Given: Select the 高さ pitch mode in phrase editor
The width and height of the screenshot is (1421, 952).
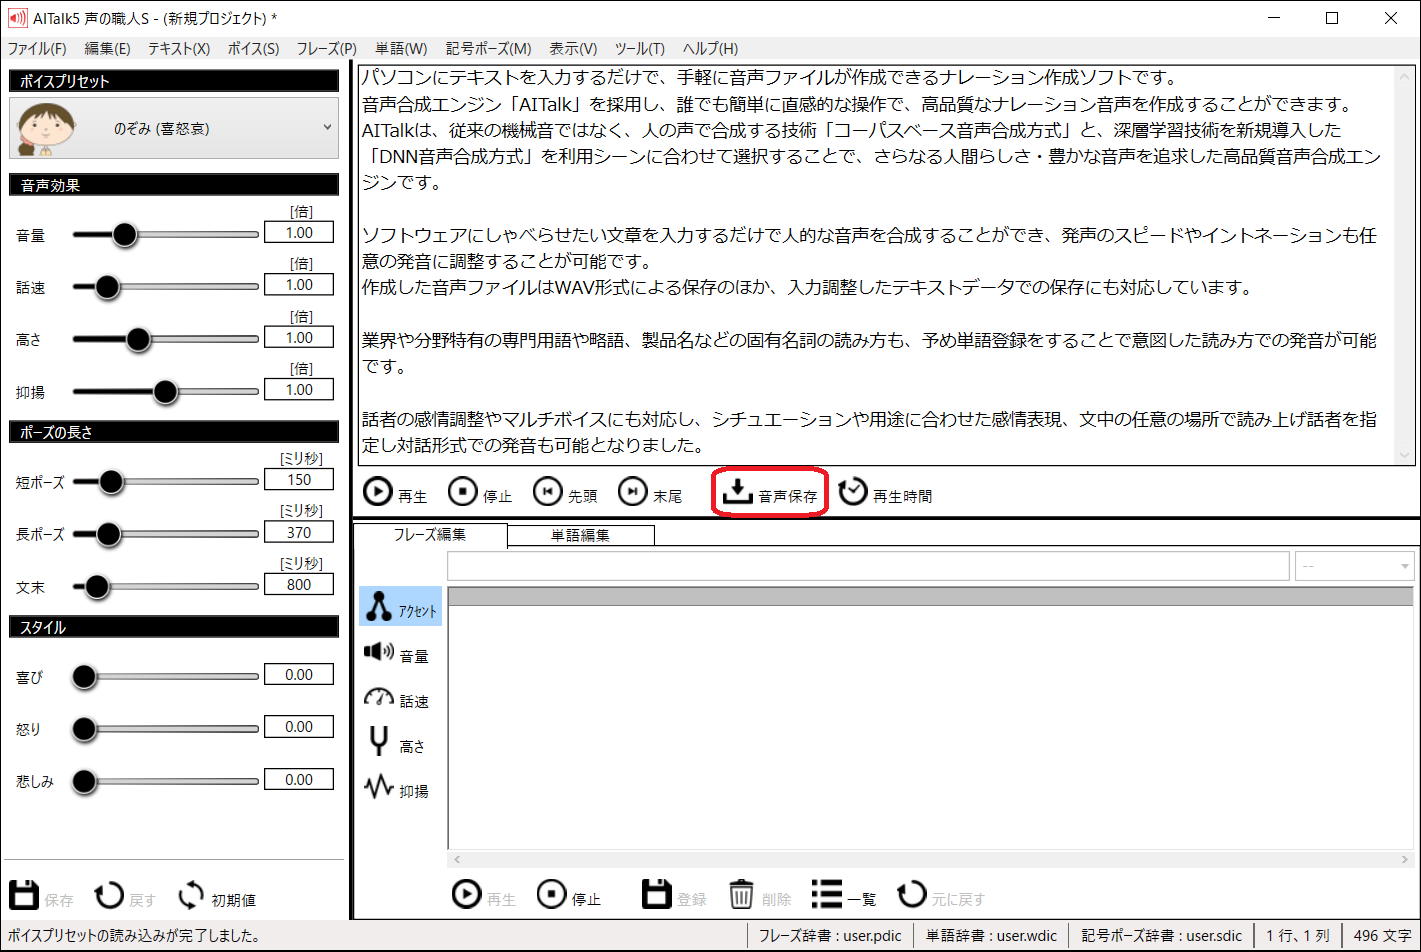Looking at the screenshot, I should click(x=395, y=744).
